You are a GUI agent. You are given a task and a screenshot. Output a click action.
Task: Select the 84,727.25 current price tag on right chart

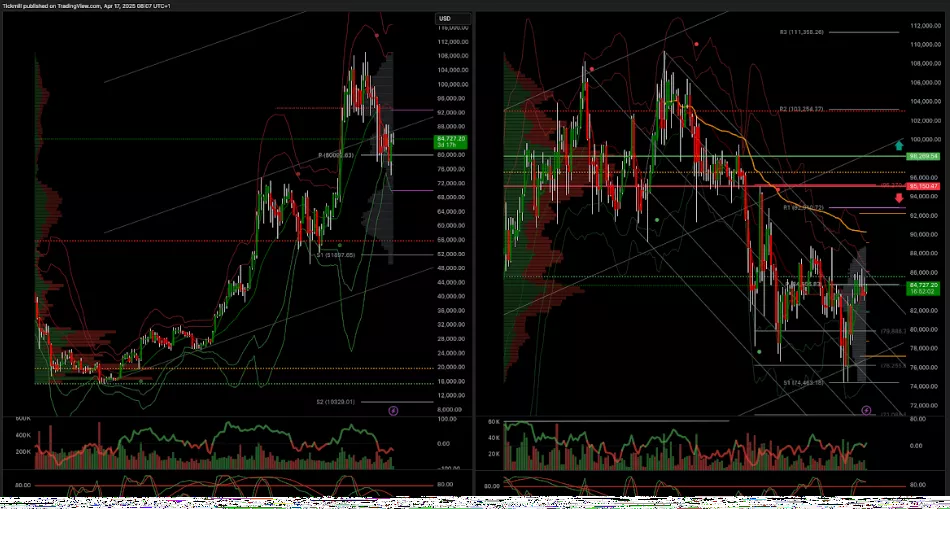tap(920, 287)
